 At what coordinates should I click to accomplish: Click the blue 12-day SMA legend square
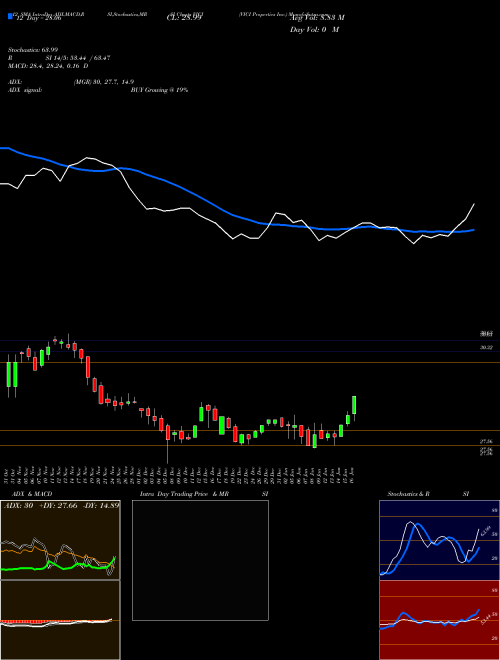[x=11, y=17]
